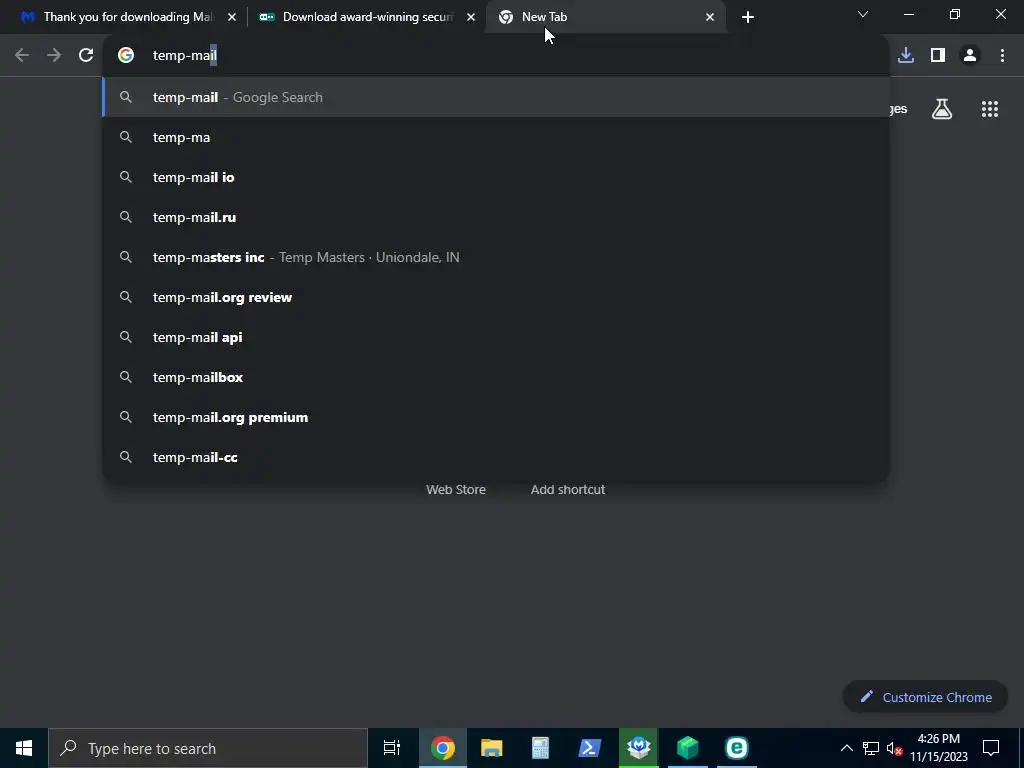Open the green cube taskbar app

(687, 748)
